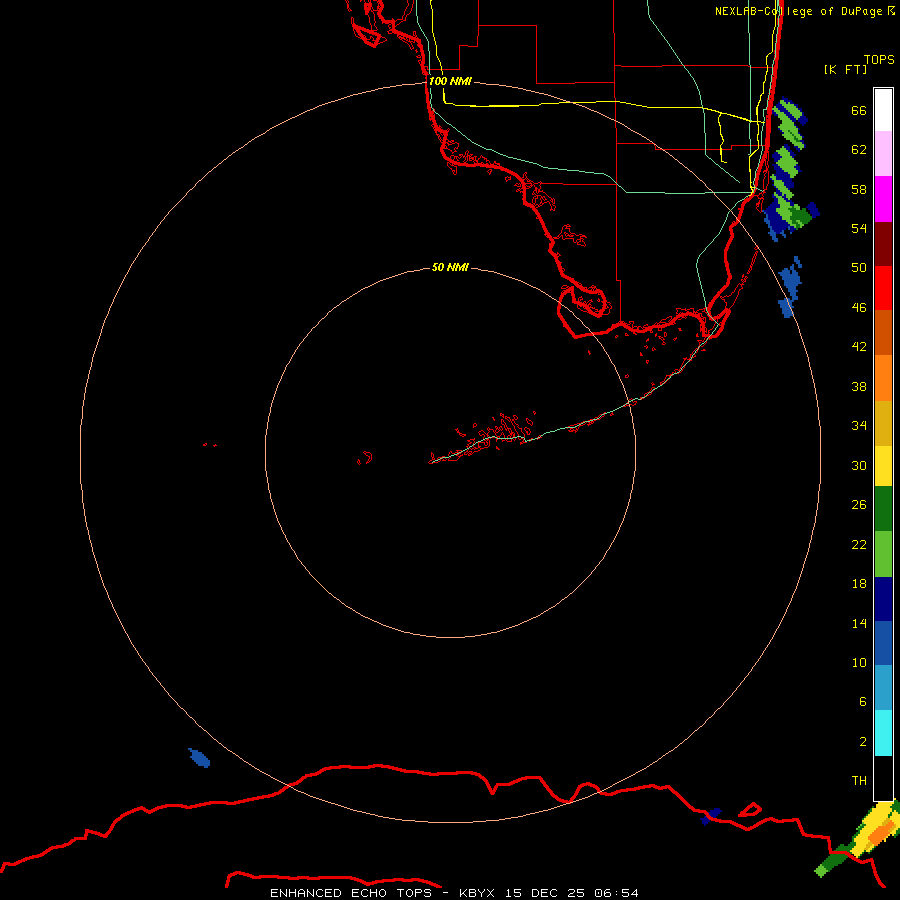Click the "66" legend value
Image resolution: width=900 pixels, height=900 pixels.
(x=859, y=110)
